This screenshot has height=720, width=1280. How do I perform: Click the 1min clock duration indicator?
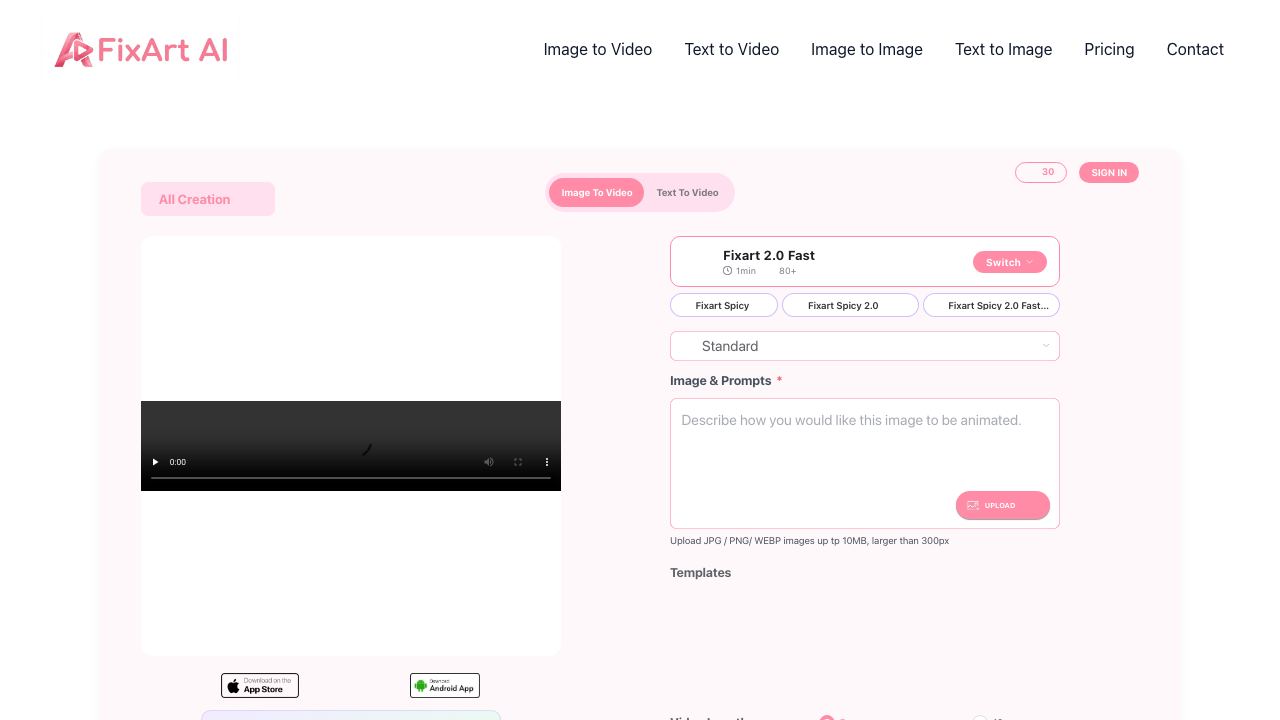pyautogui.click(x=740, y=271)
